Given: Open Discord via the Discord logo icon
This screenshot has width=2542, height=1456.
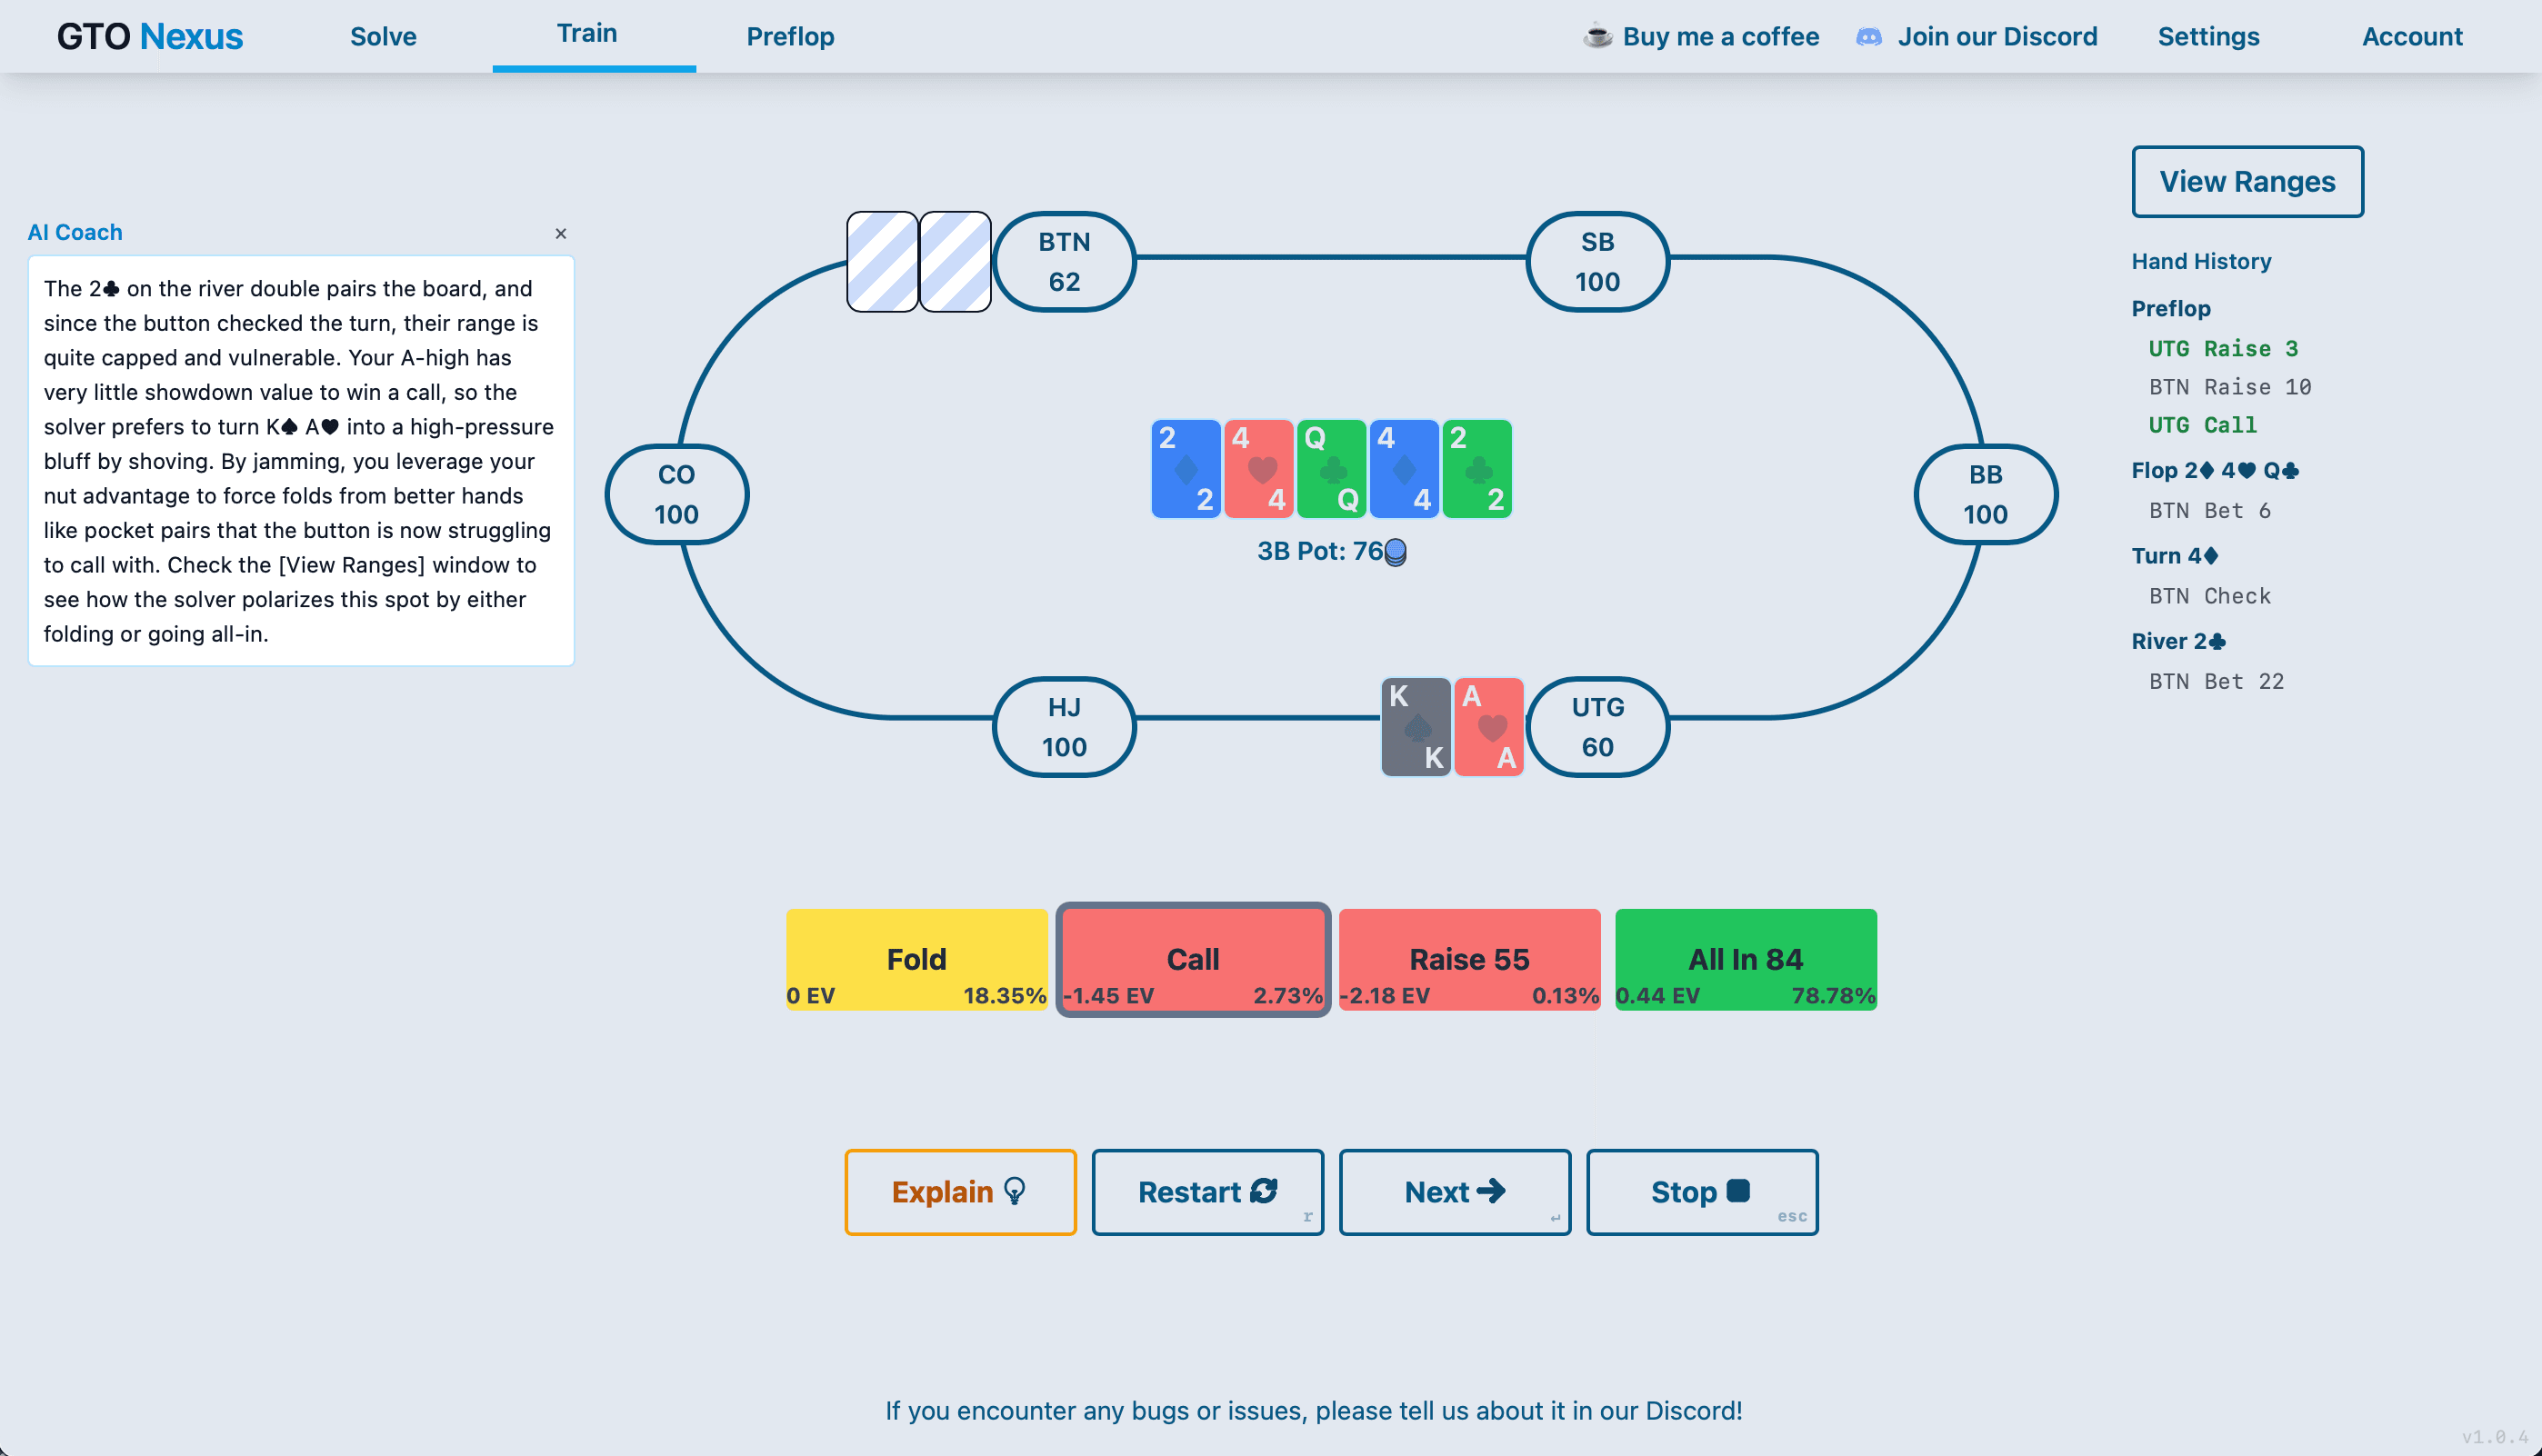Looking at the screenshot, I should 1872,36.
